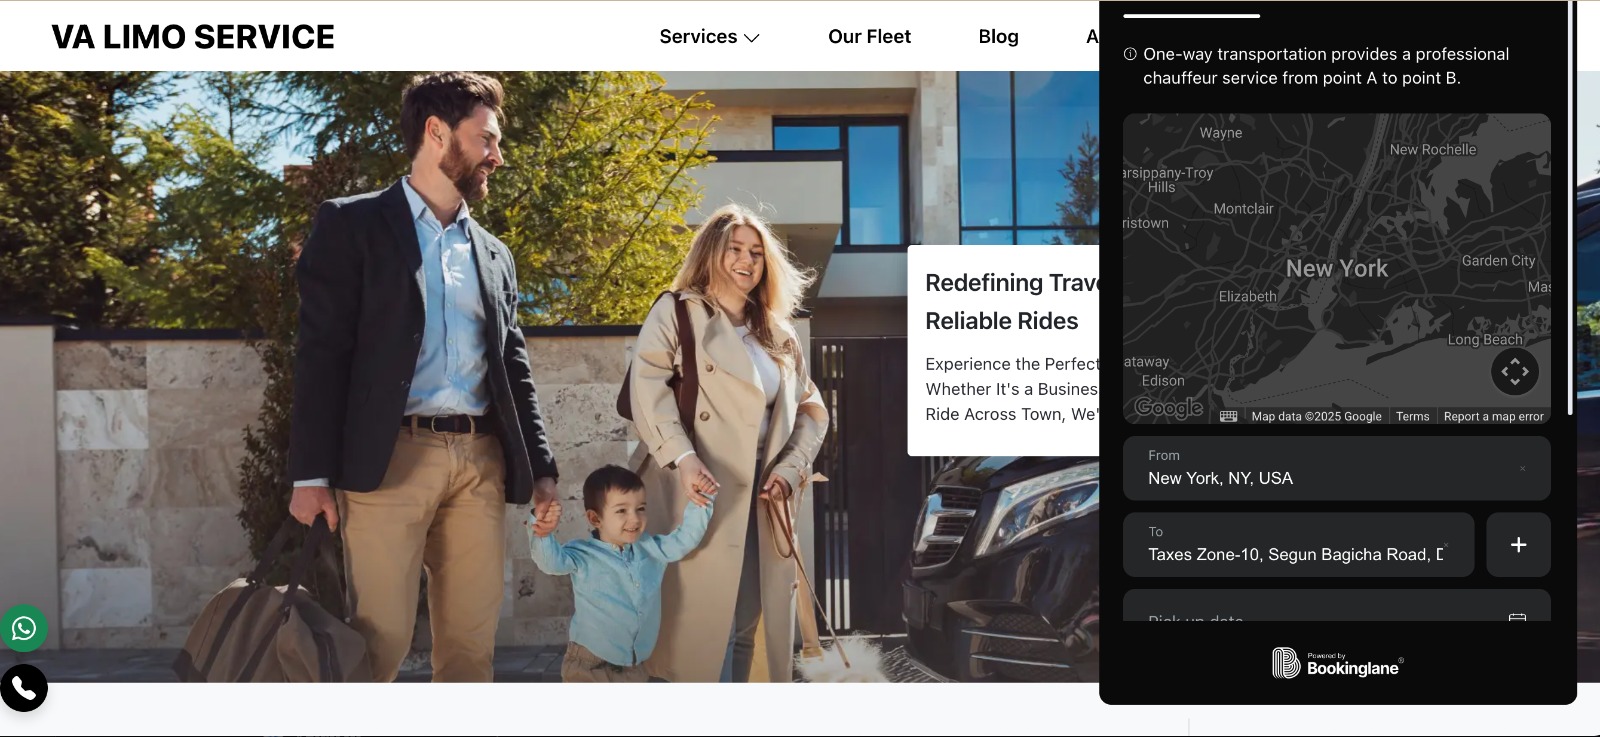Add a stop with the plus button
The height and width of the screenshot is (737, 1600).
point(1518,545)
